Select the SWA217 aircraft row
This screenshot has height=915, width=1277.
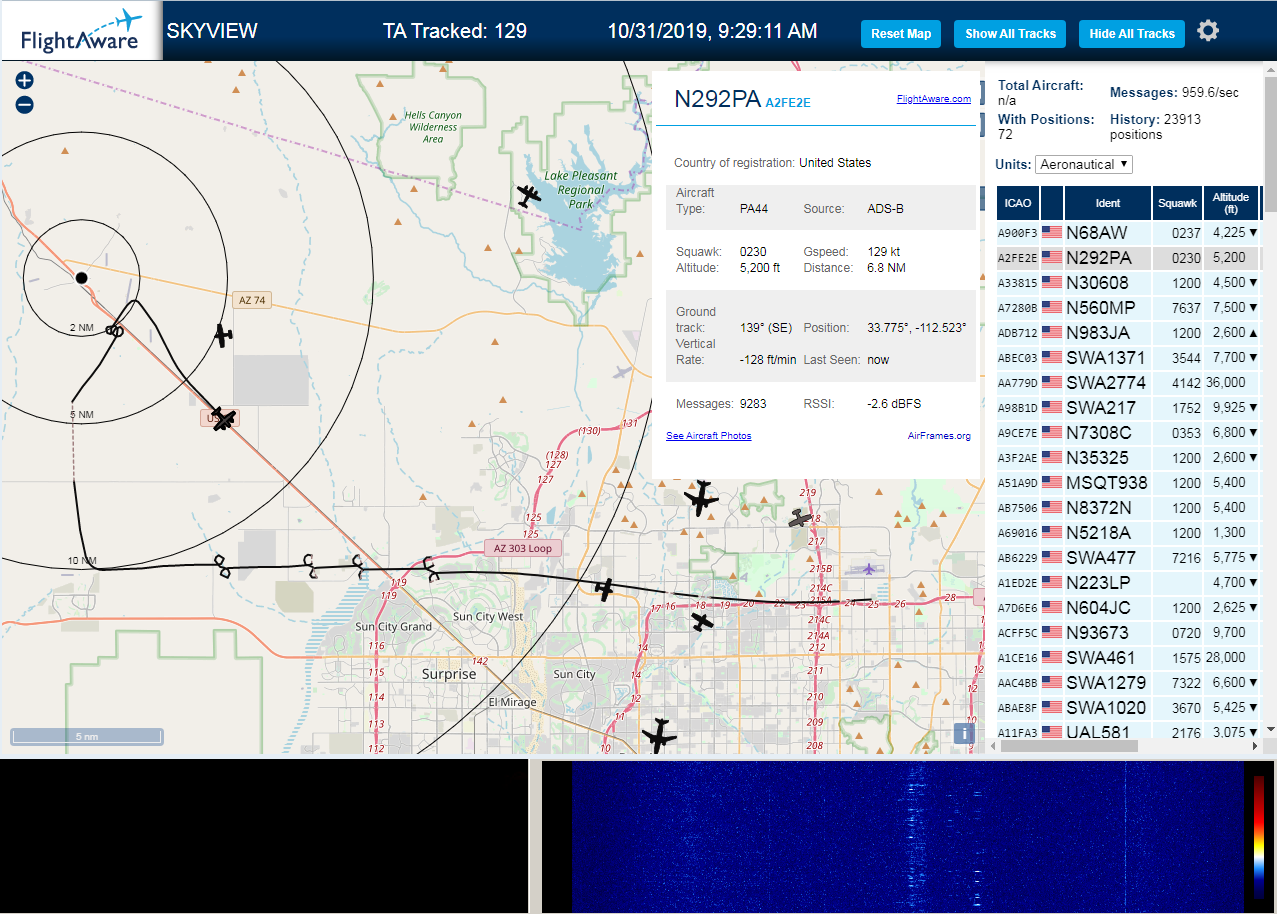[x=1128, y=407]
